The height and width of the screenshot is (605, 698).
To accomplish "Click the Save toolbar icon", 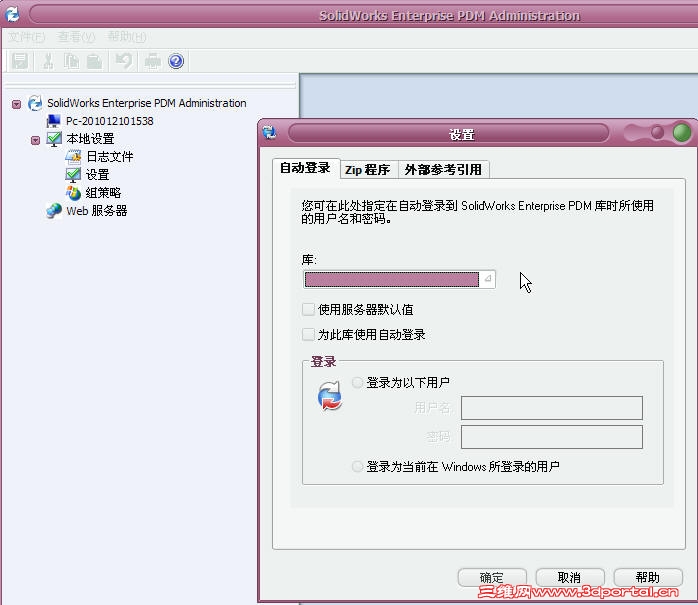I will (20, 61).
